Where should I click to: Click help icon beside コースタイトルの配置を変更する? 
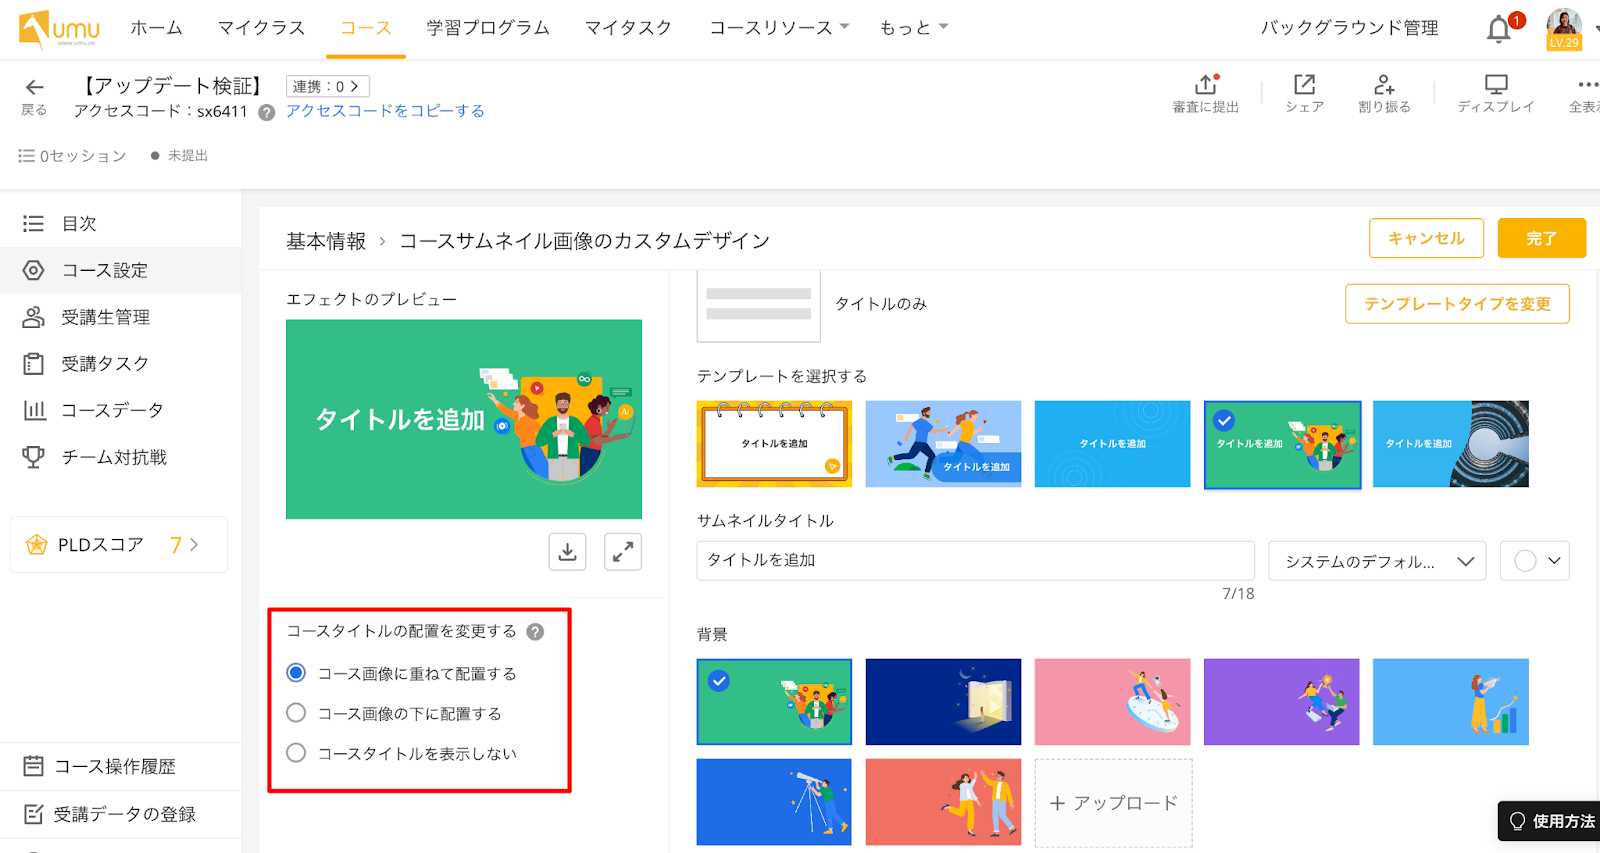(x=535, y=632)
